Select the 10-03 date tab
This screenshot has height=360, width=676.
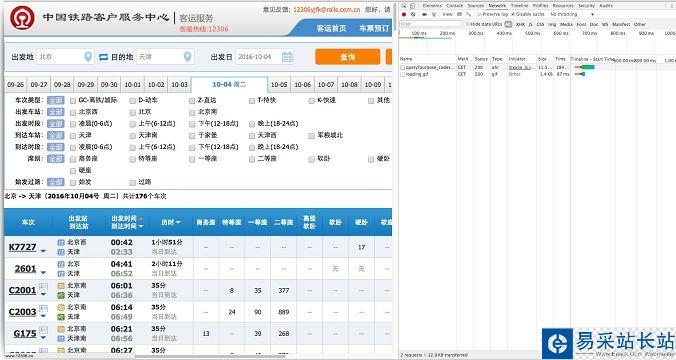coord(179,85)
